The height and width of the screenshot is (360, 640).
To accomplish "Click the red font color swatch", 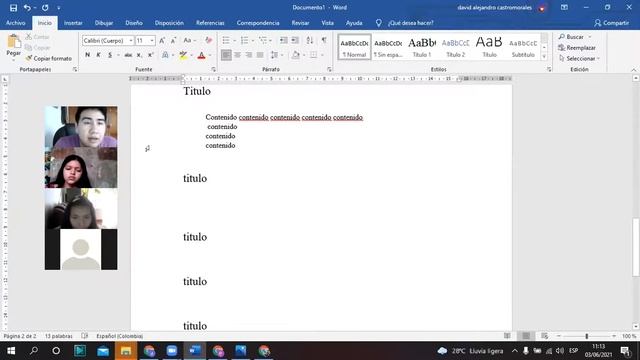I will [201, 55].
